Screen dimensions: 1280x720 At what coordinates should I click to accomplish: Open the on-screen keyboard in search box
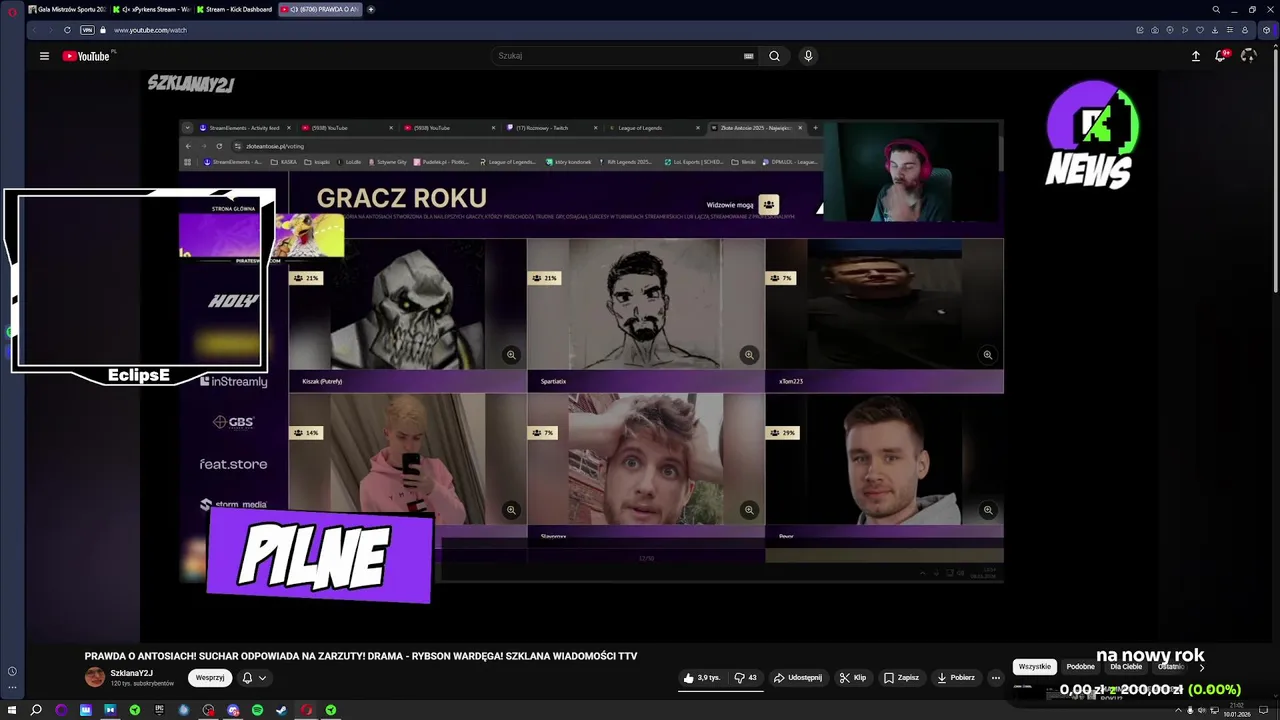click(748, 56)
